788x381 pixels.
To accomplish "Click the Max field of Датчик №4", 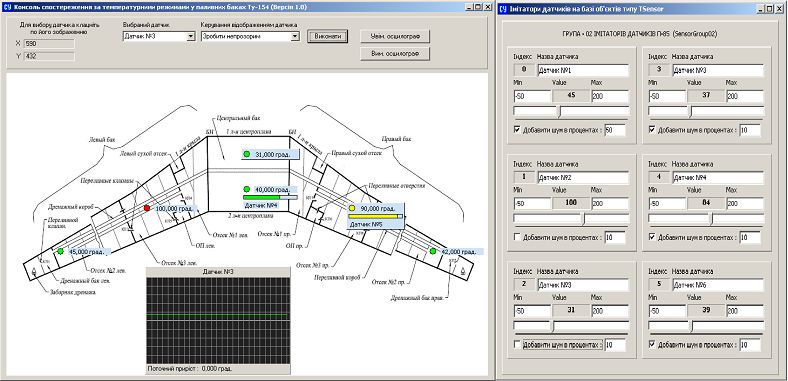I will (x=745, y=204).
